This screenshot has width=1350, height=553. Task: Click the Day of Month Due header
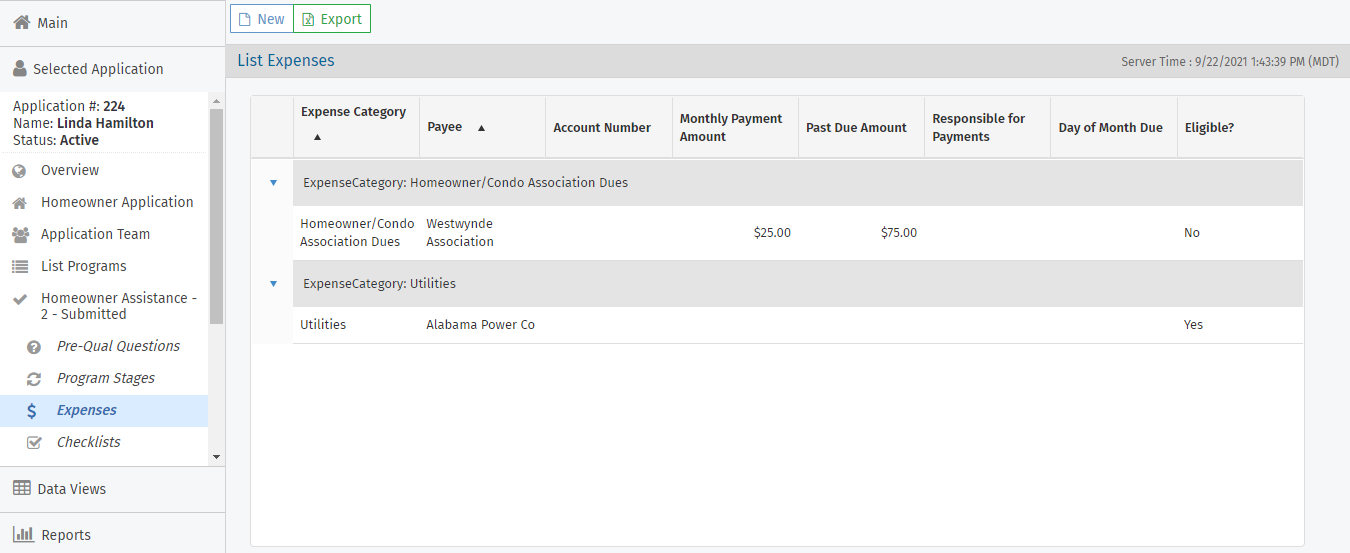(1114, 127)
